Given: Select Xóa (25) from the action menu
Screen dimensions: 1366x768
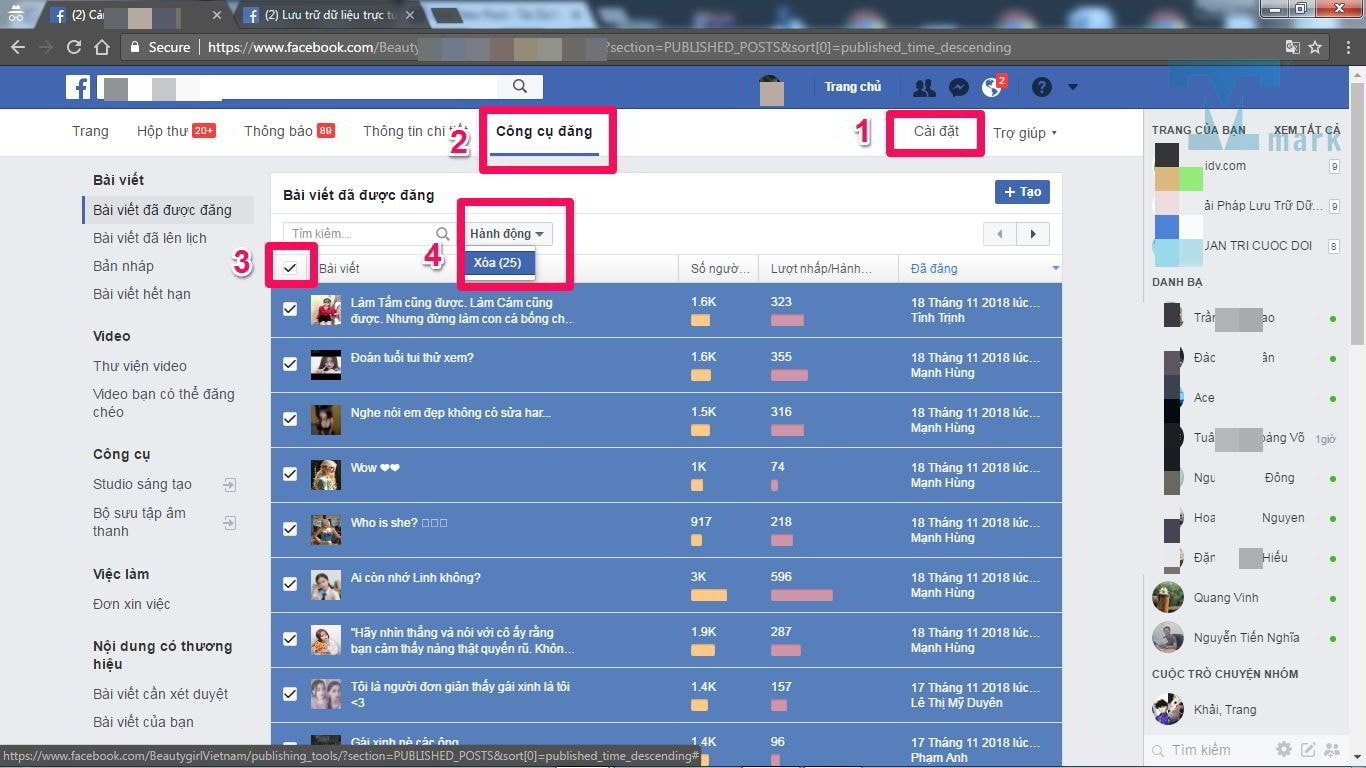Looking at the screenshot, I should pos(498,263).
